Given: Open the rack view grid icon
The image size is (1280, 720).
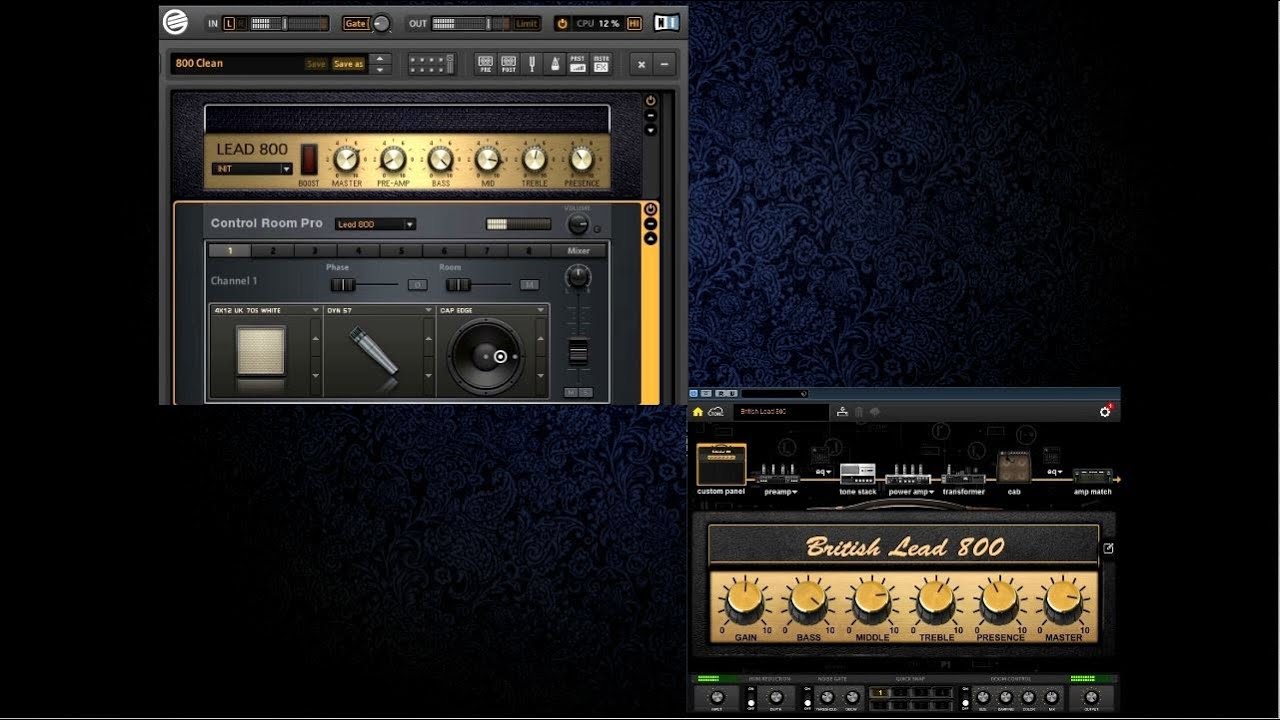Looking at the screenshot, I should 431,64.
